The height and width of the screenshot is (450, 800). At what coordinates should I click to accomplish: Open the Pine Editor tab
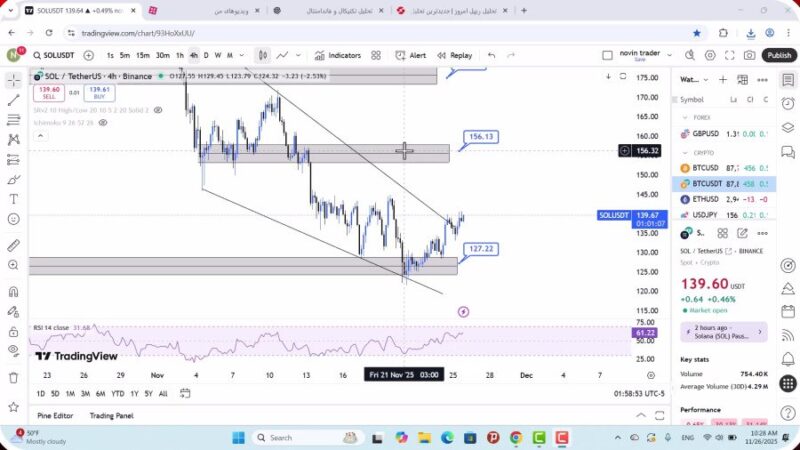(x=56, y=415)
